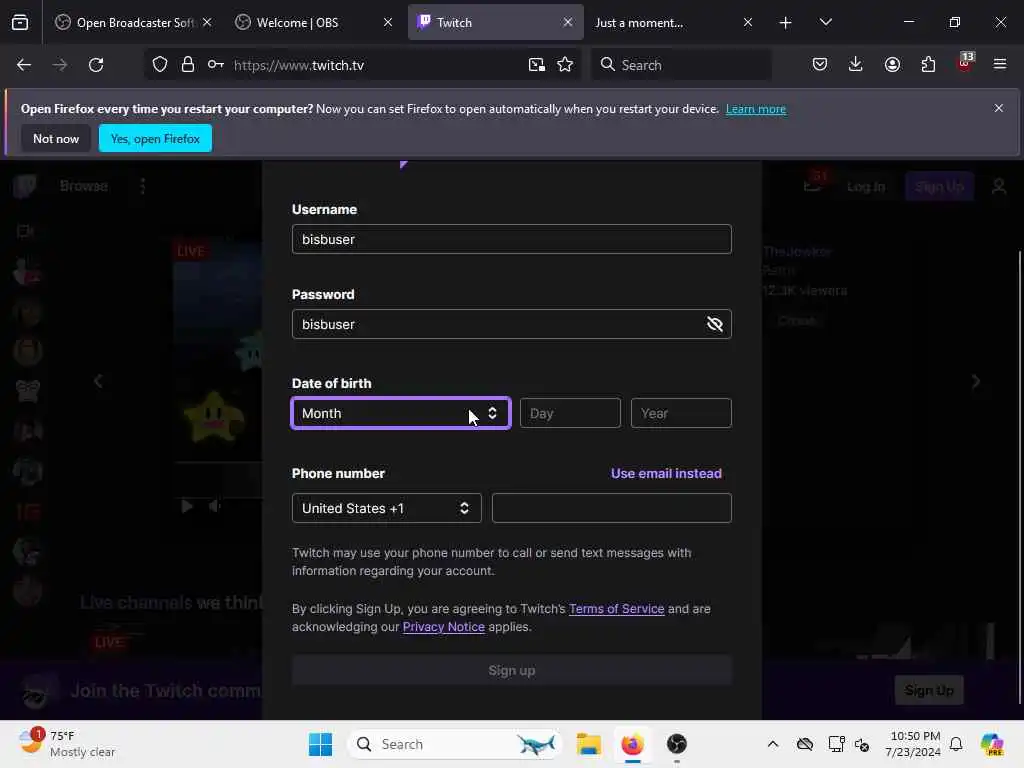
Task: Open Firefox from the taskbar
Action: [x=632, y=744]
